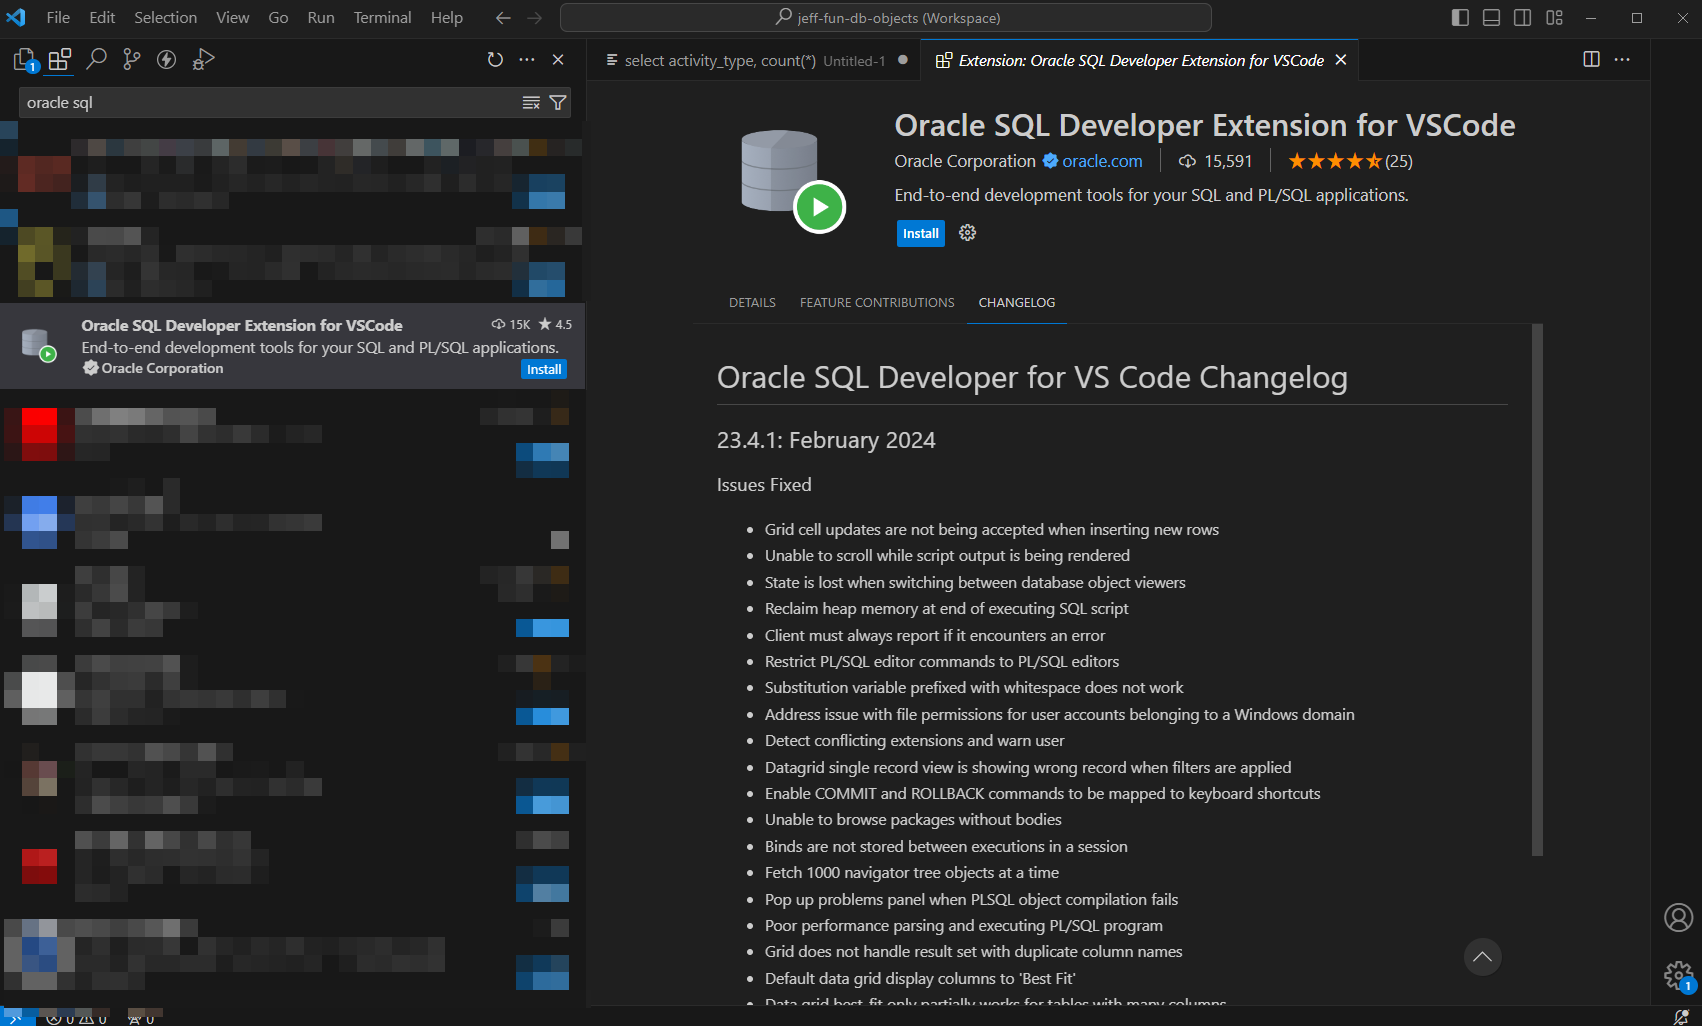Switch to select activity_type Untitled-1 tab
The height and width of the screenshot is (1026, 1702).
754,60
